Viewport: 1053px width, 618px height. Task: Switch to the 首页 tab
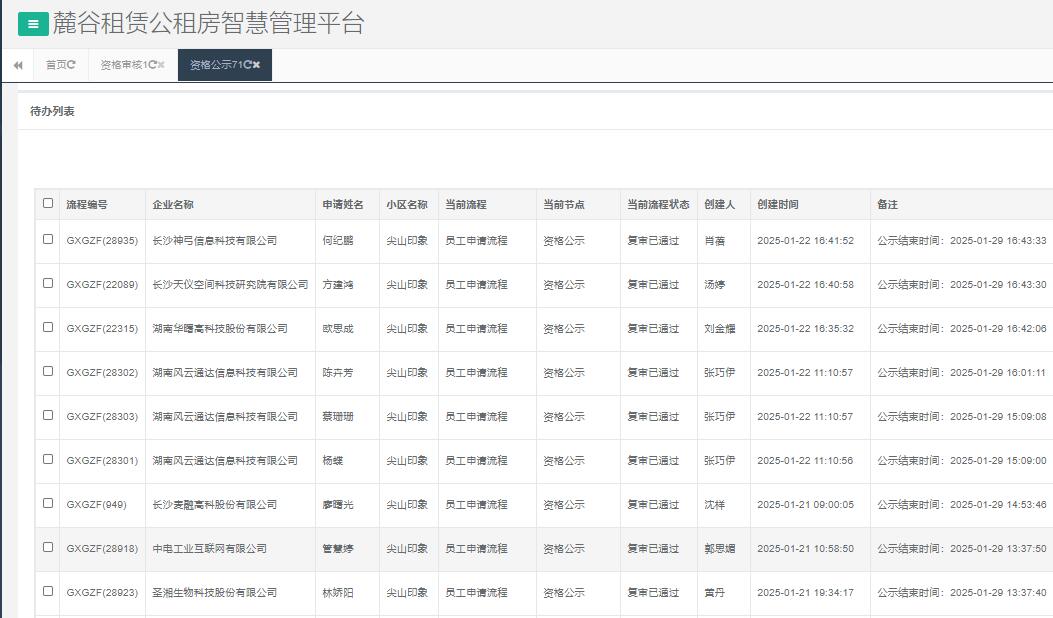[x=56, y=65]
